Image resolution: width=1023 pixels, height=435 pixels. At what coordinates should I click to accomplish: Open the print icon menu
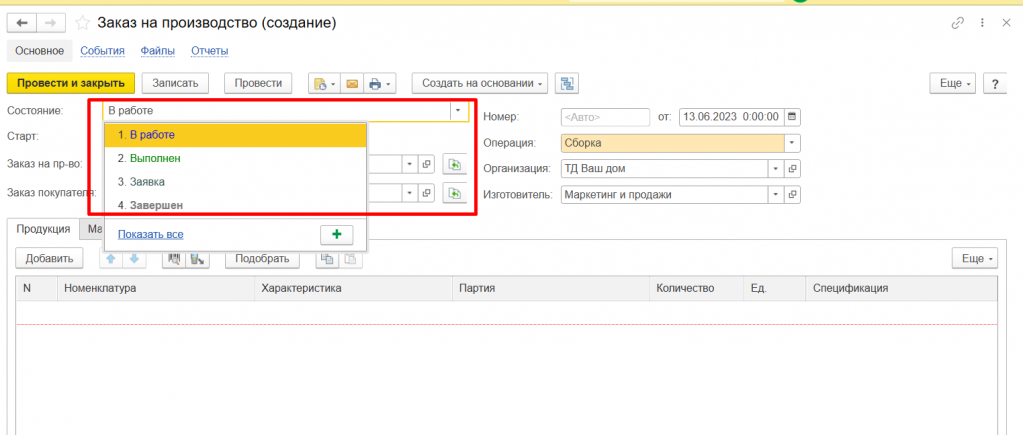point(381,83)
